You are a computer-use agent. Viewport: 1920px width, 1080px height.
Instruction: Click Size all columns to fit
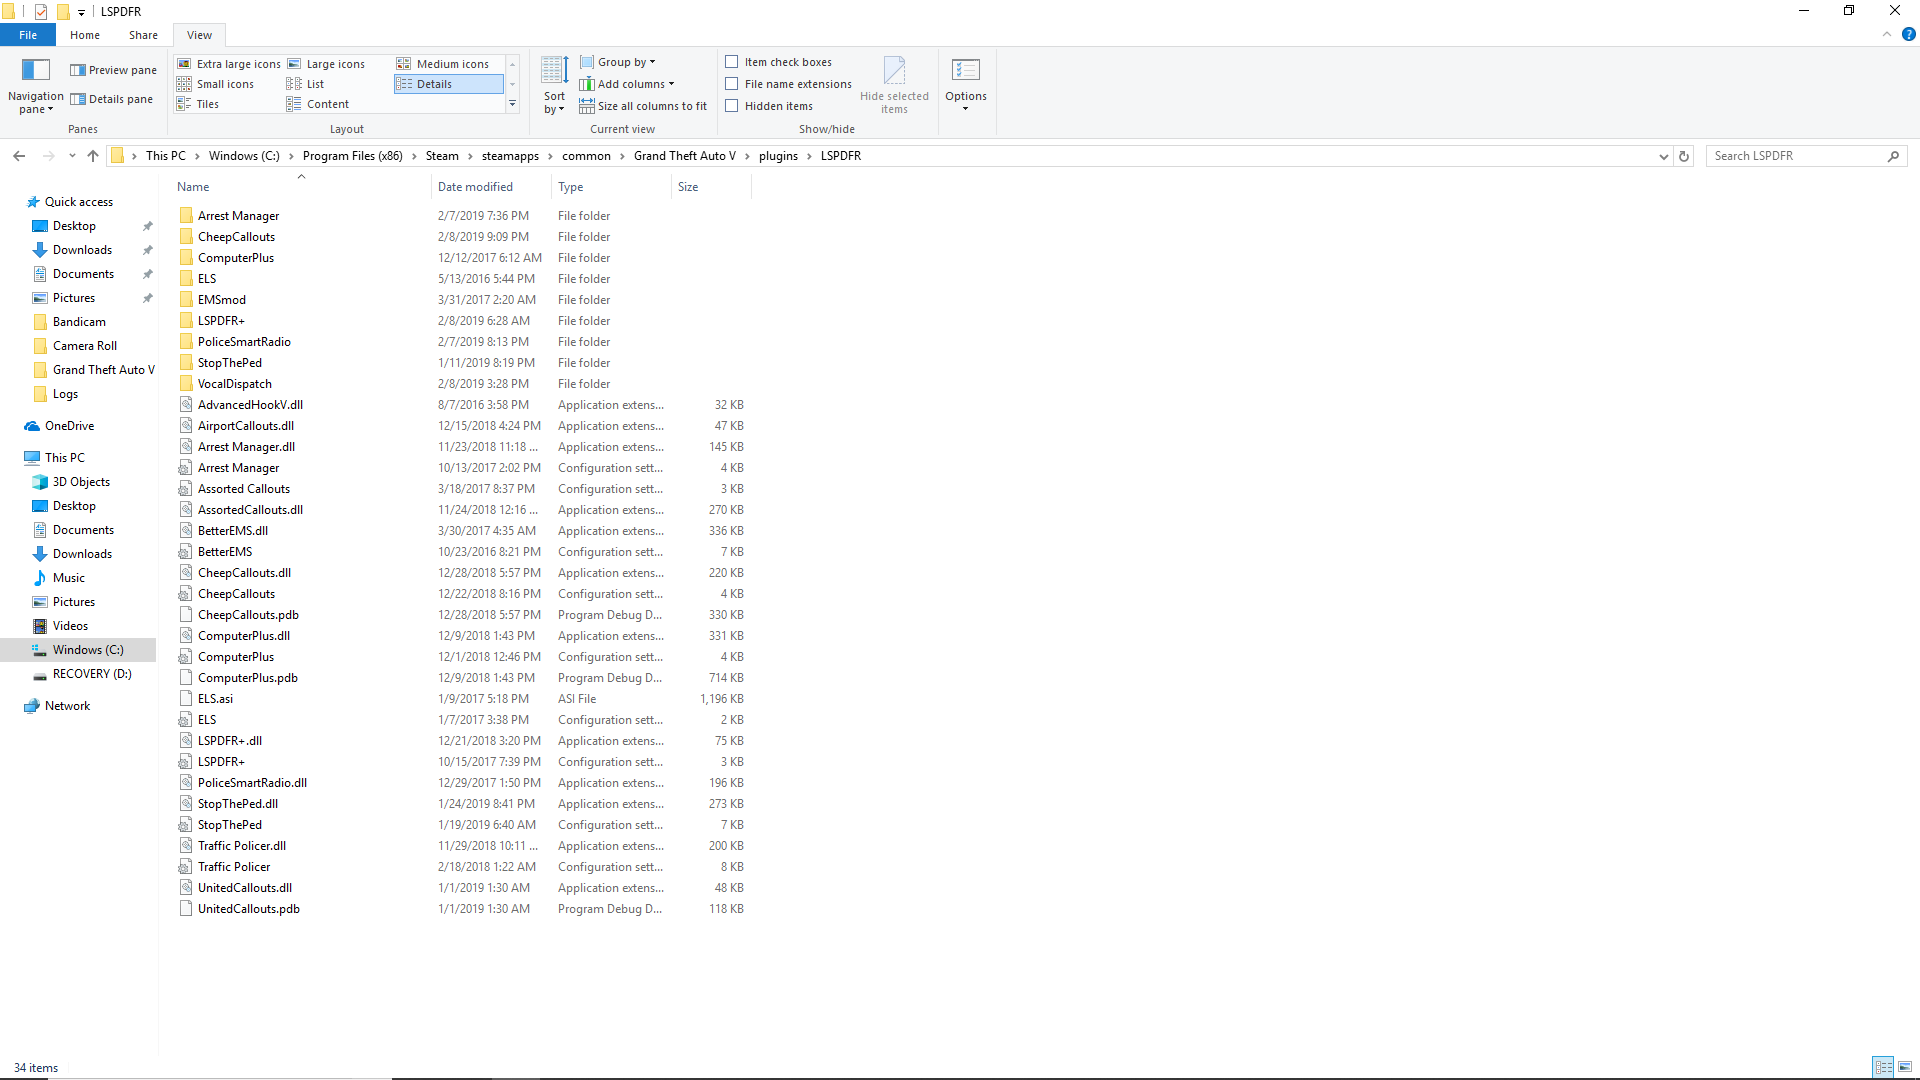point(651,106)
